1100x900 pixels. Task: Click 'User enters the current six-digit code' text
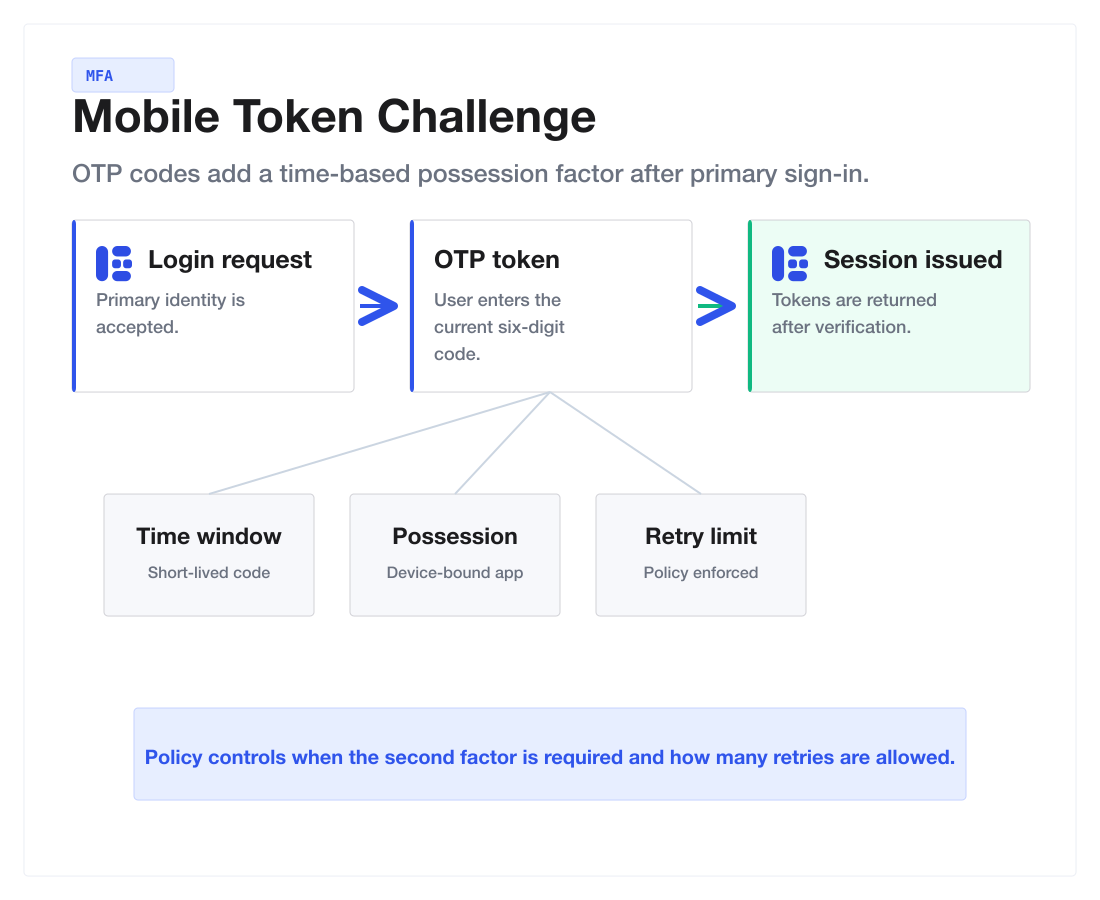499,327
